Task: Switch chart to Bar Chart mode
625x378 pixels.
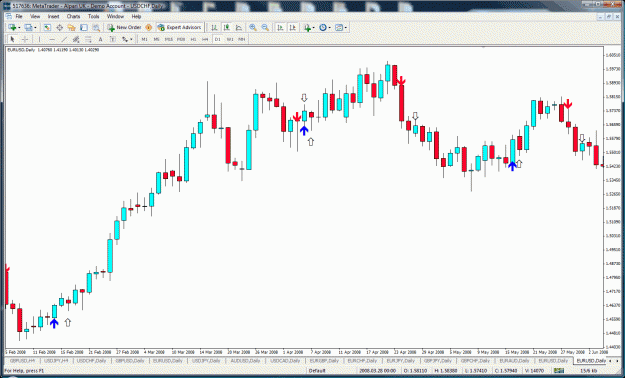Action: coord(214,28)
